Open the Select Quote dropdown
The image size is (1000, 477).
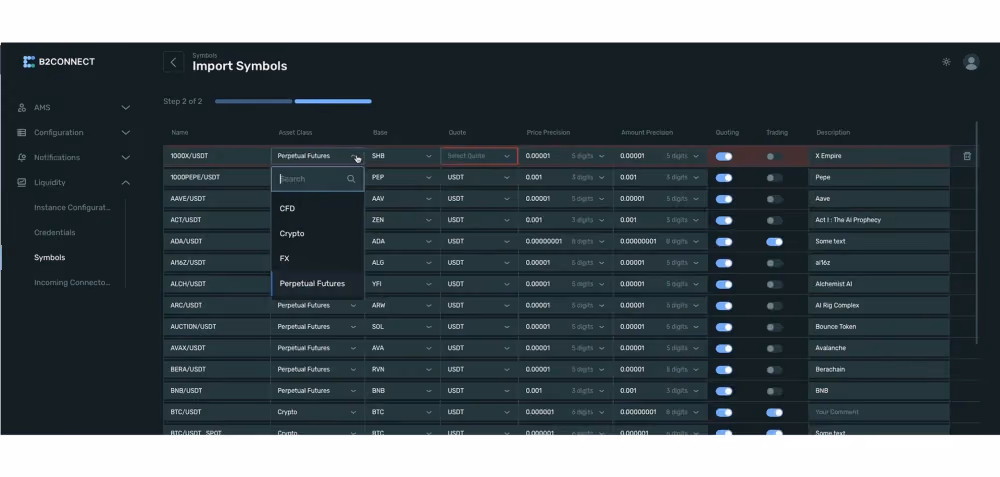pyautogui.click(x=479, y=156)
